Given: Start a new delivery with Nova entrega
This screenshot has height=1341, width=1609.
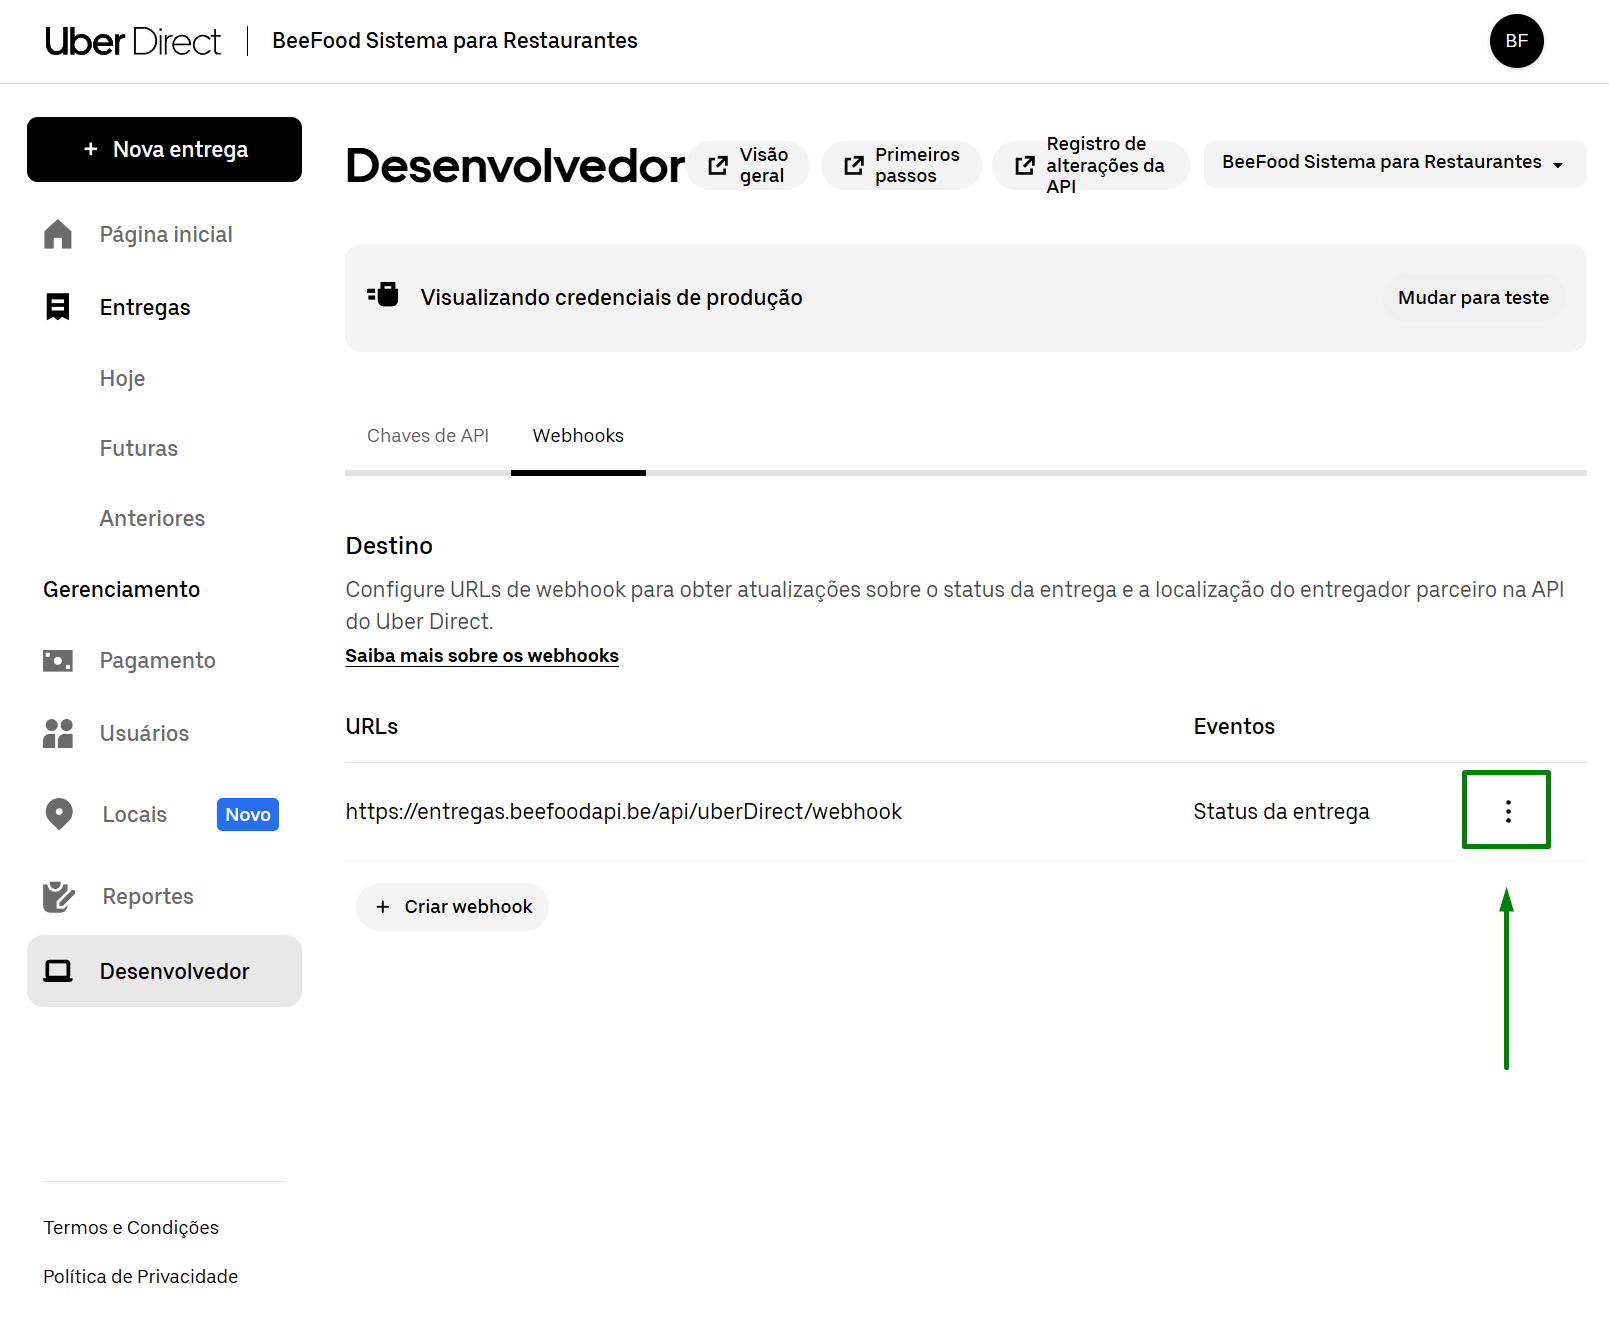Looking at the screenshot, I should pos(164,149).
